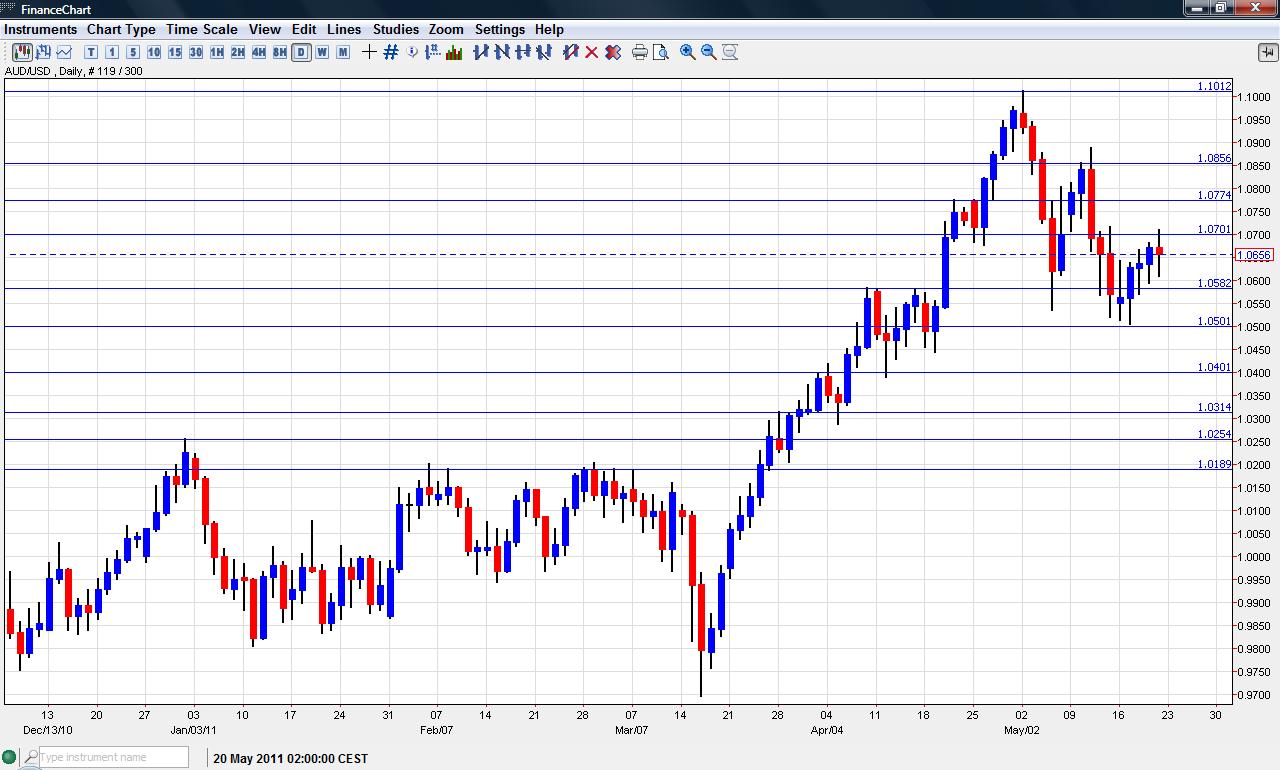Screen dimensions: 1280x770
Task: Zoom out using the magnifier icon
Action: click(708, 51)
